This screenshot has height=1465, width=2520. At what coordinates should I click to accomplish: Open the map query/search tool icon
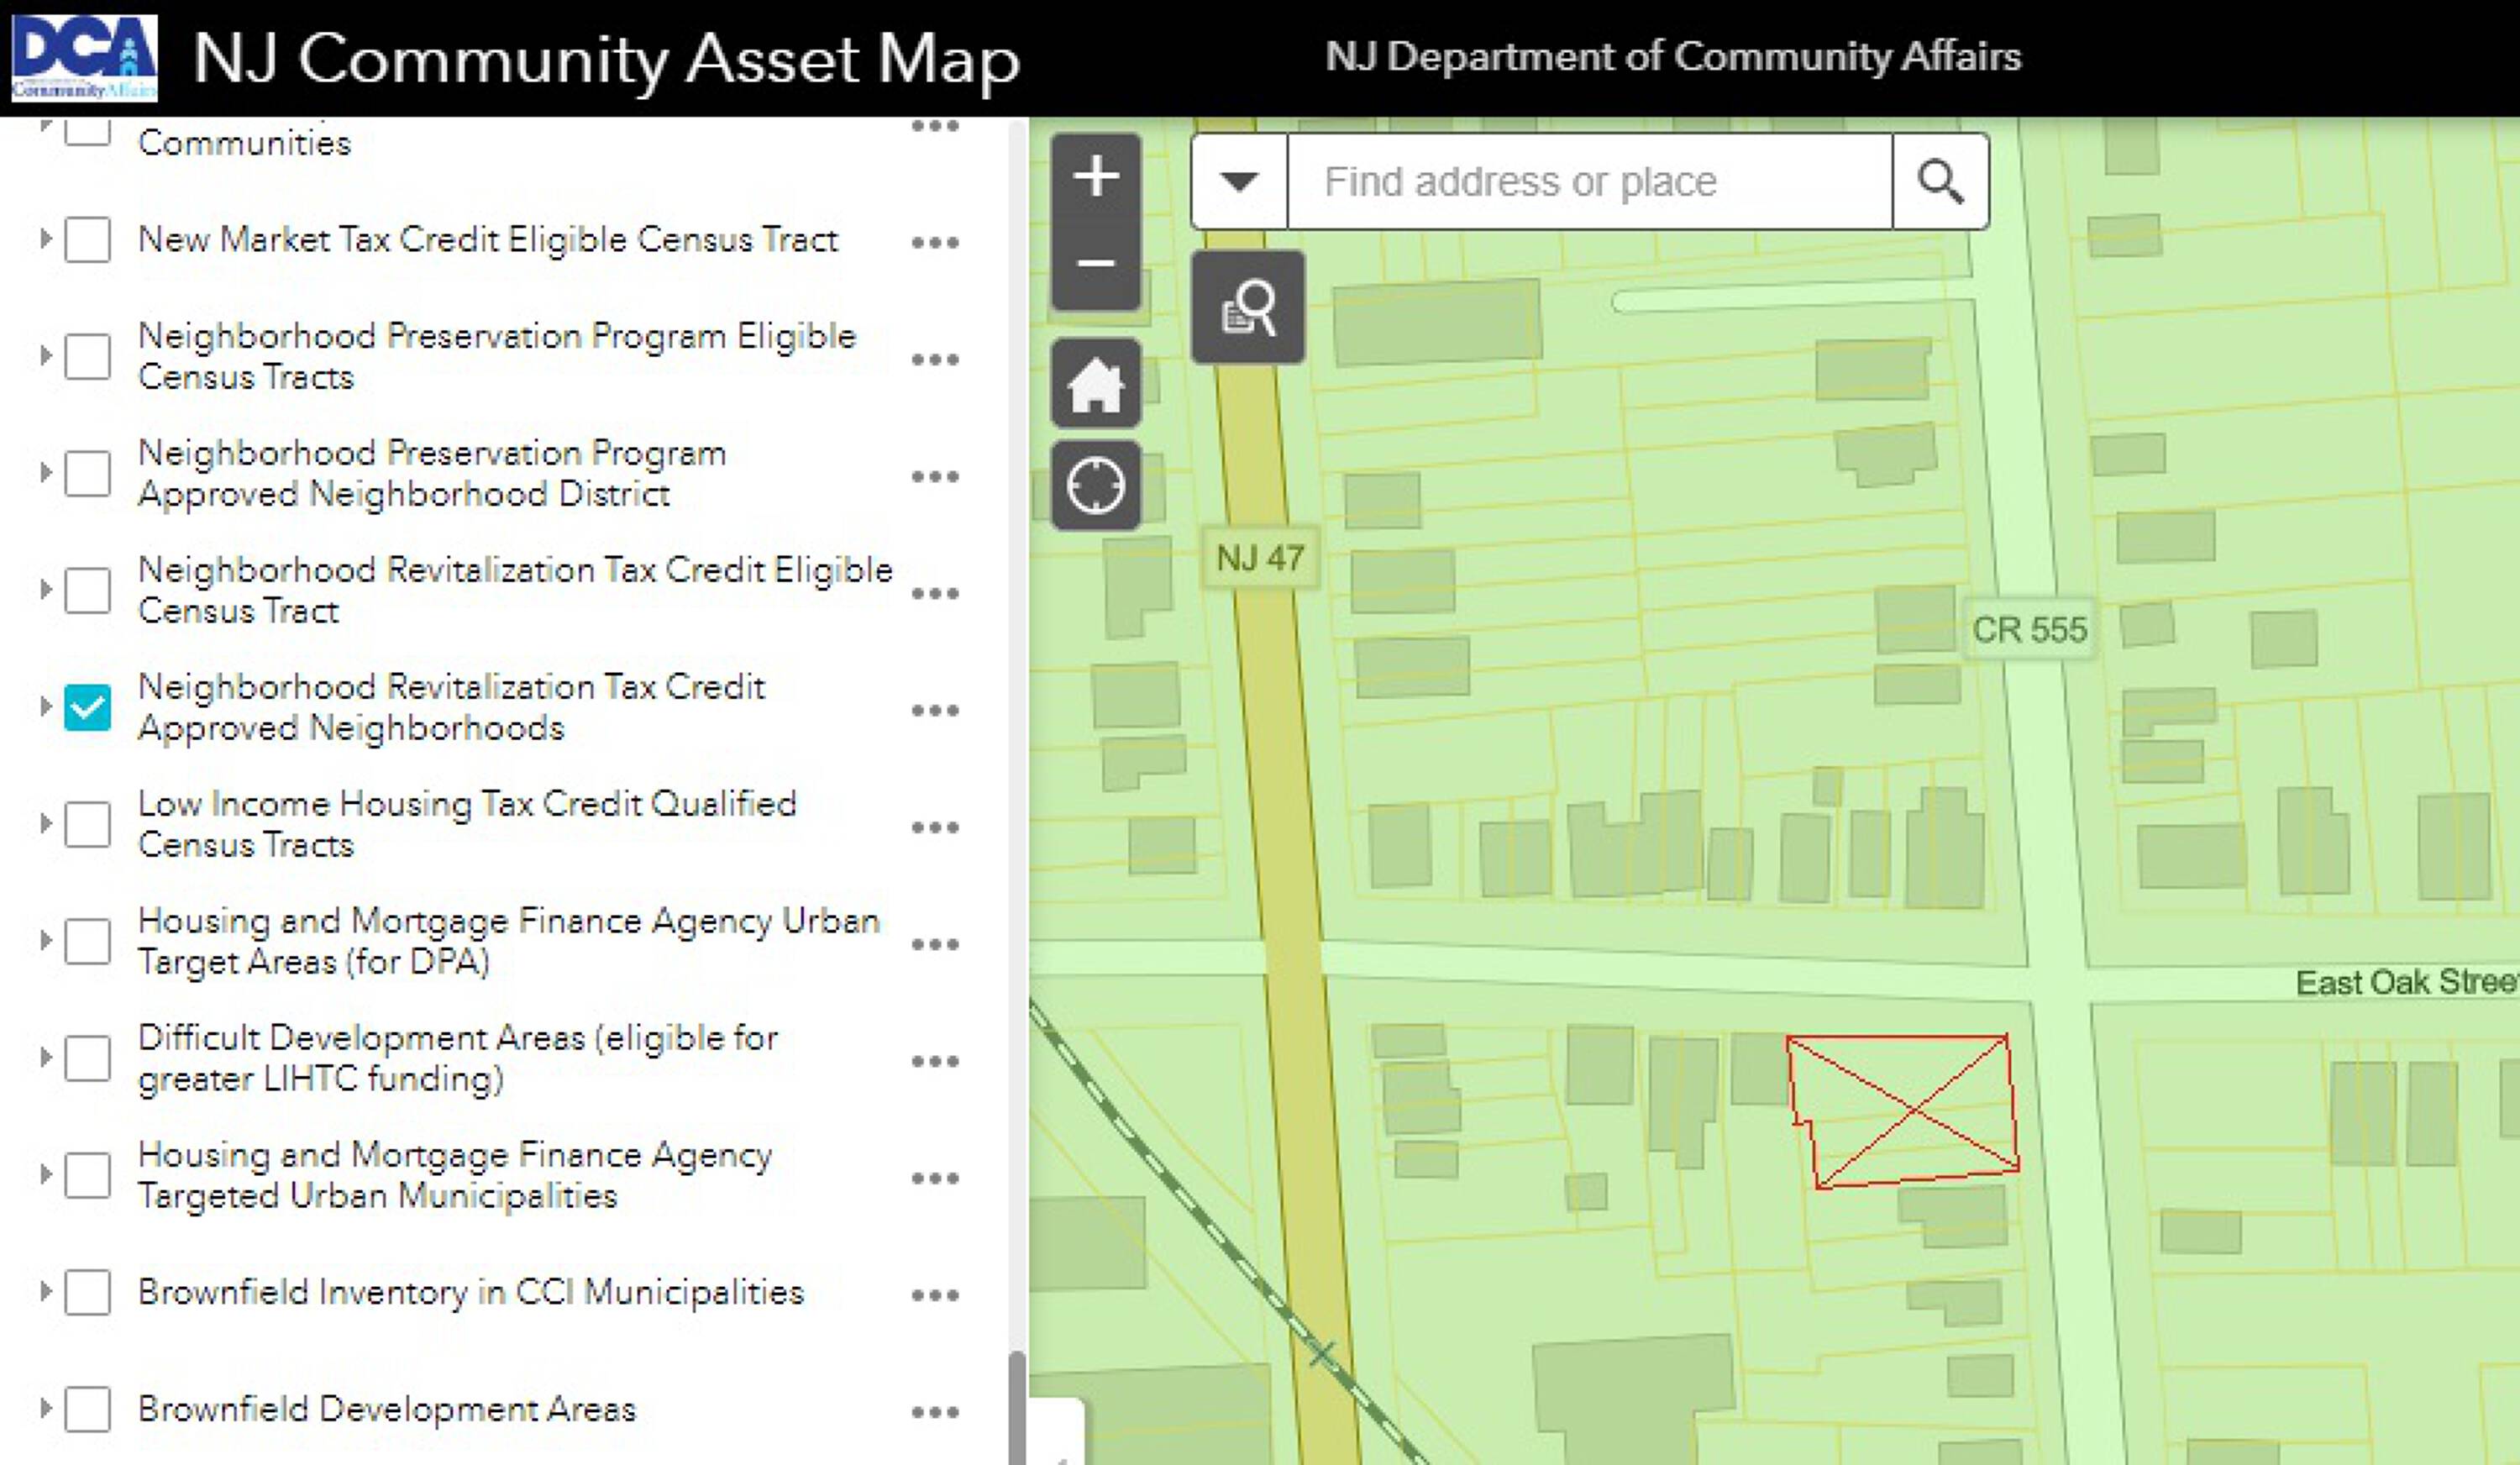click(x=1248, y=307)
